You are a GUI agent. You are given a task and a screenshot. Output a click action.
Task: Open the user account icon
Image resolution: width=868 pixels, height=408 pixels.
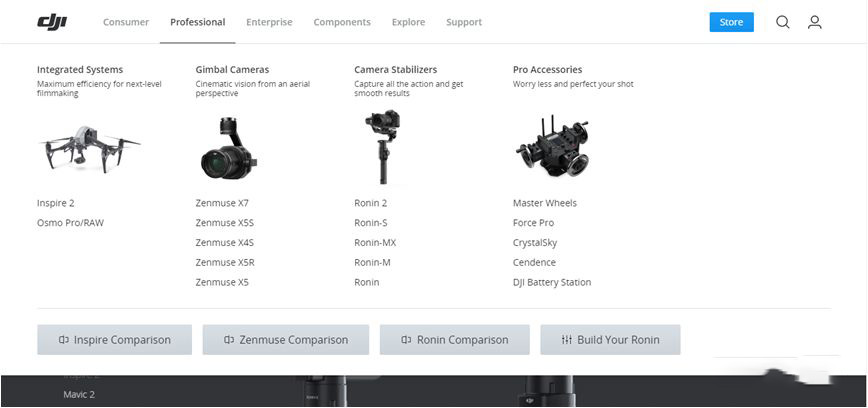coord(814,22)
